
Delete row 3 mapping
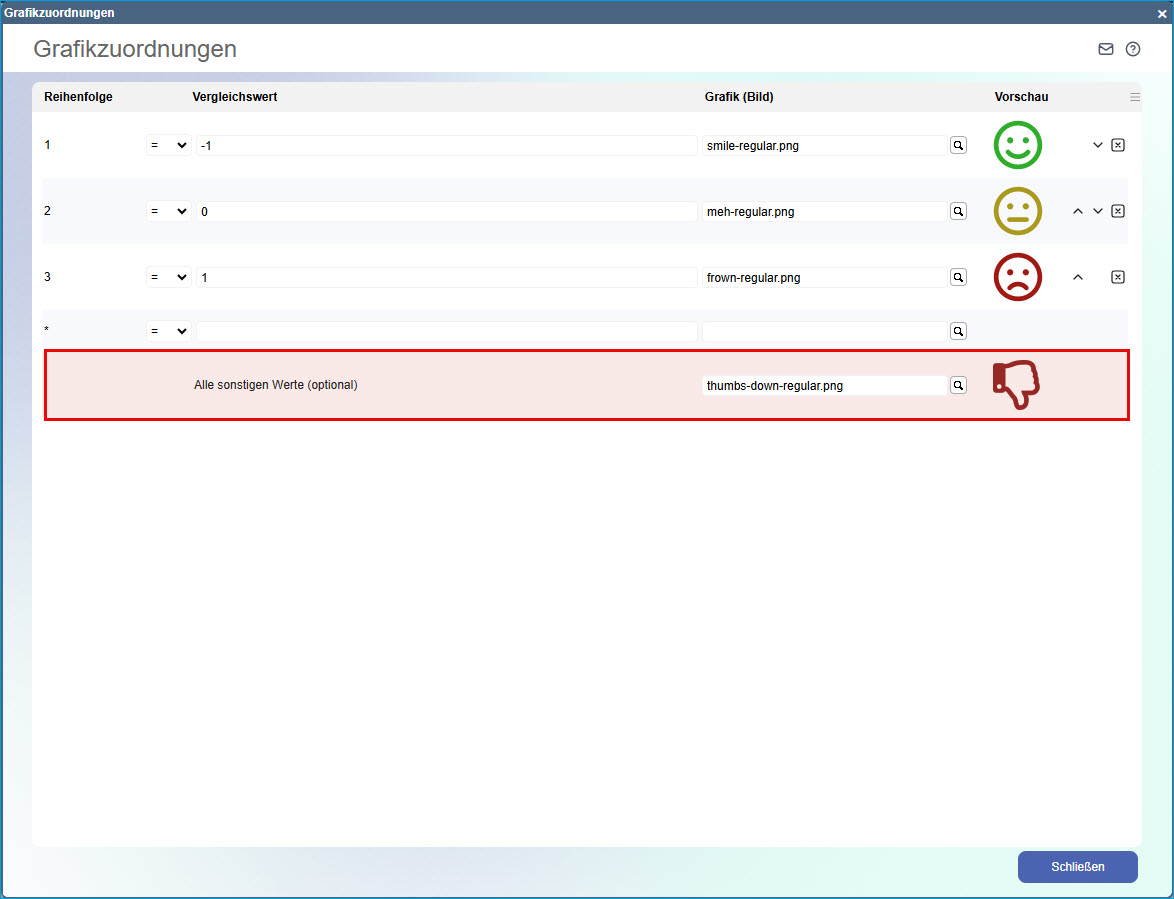pos(1118,277)
